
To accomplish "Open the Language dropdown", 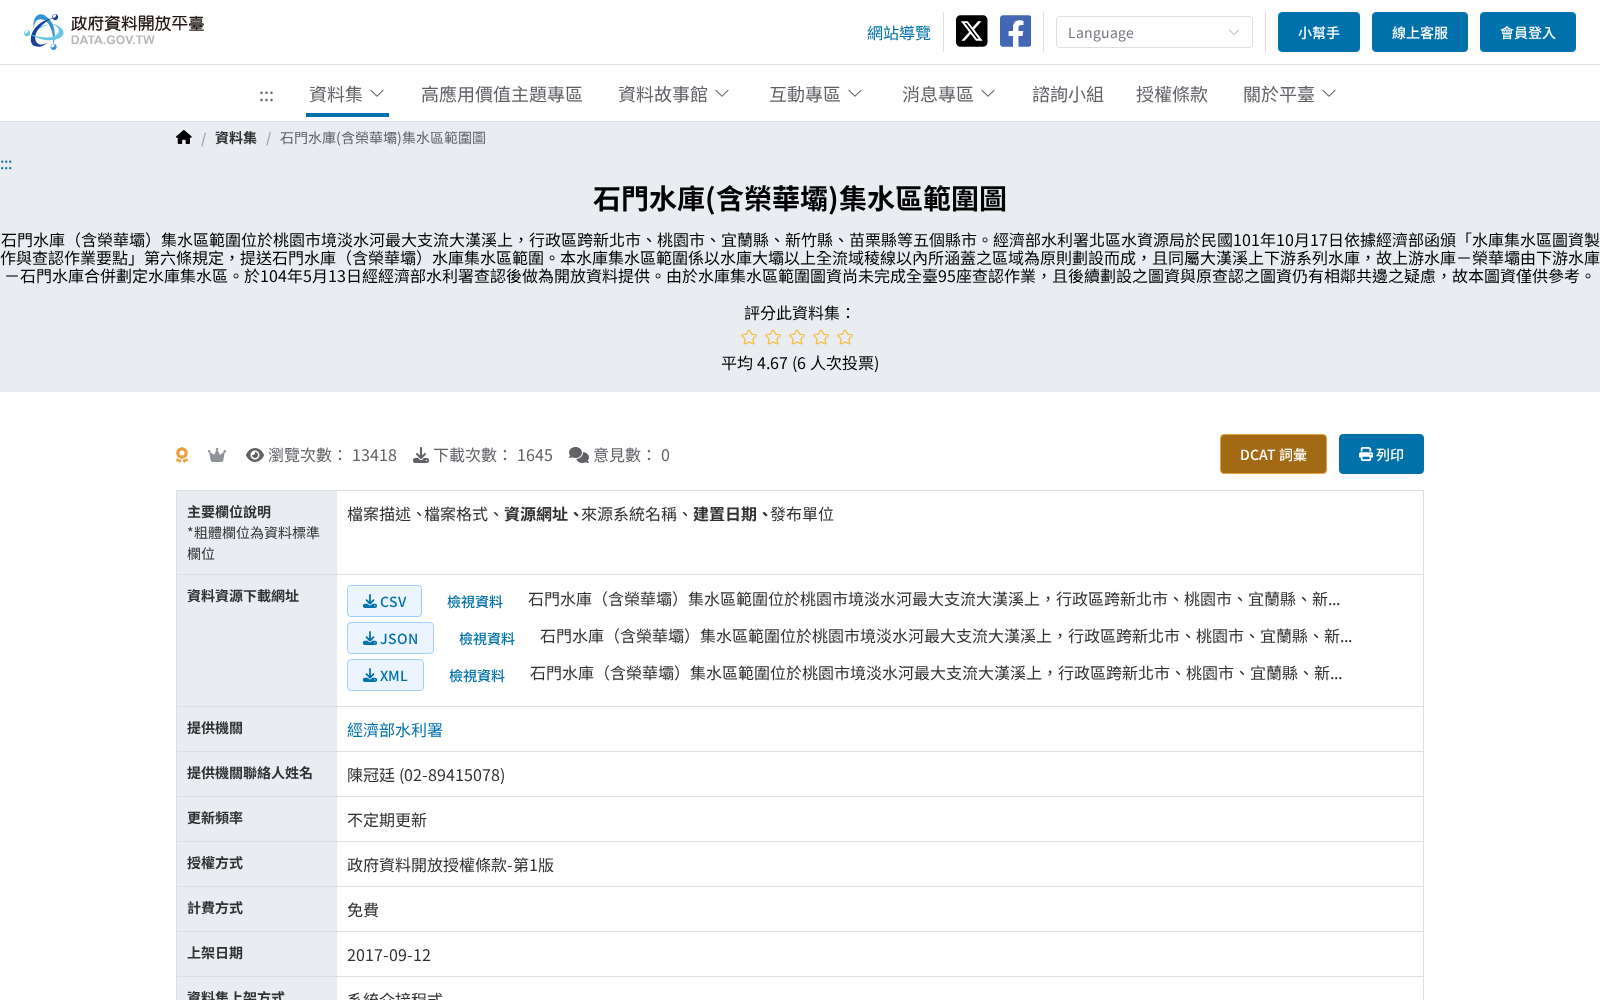I will (1154, 32).
